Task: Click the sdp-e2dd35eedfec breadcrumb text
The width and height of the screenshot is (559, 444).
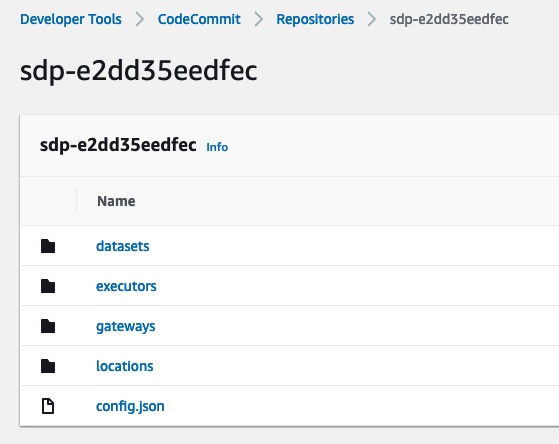Action: 449,19
